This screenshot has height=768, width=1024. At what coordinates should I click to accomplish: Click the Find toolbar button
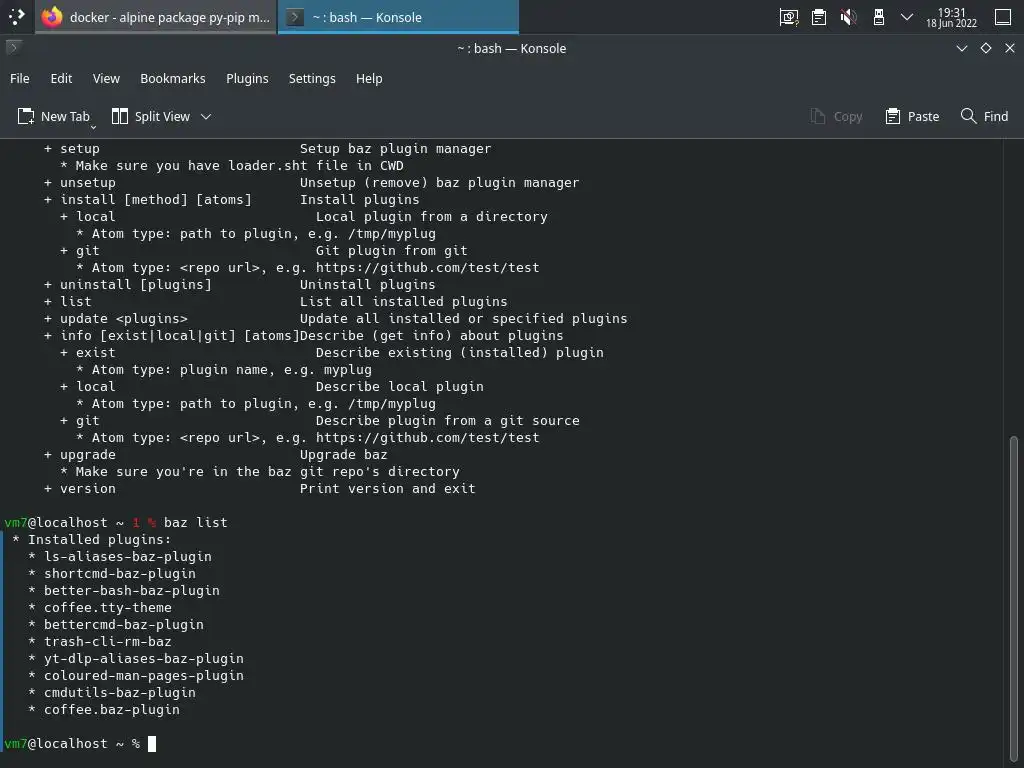pyautogui.click(x=985, y=116)
